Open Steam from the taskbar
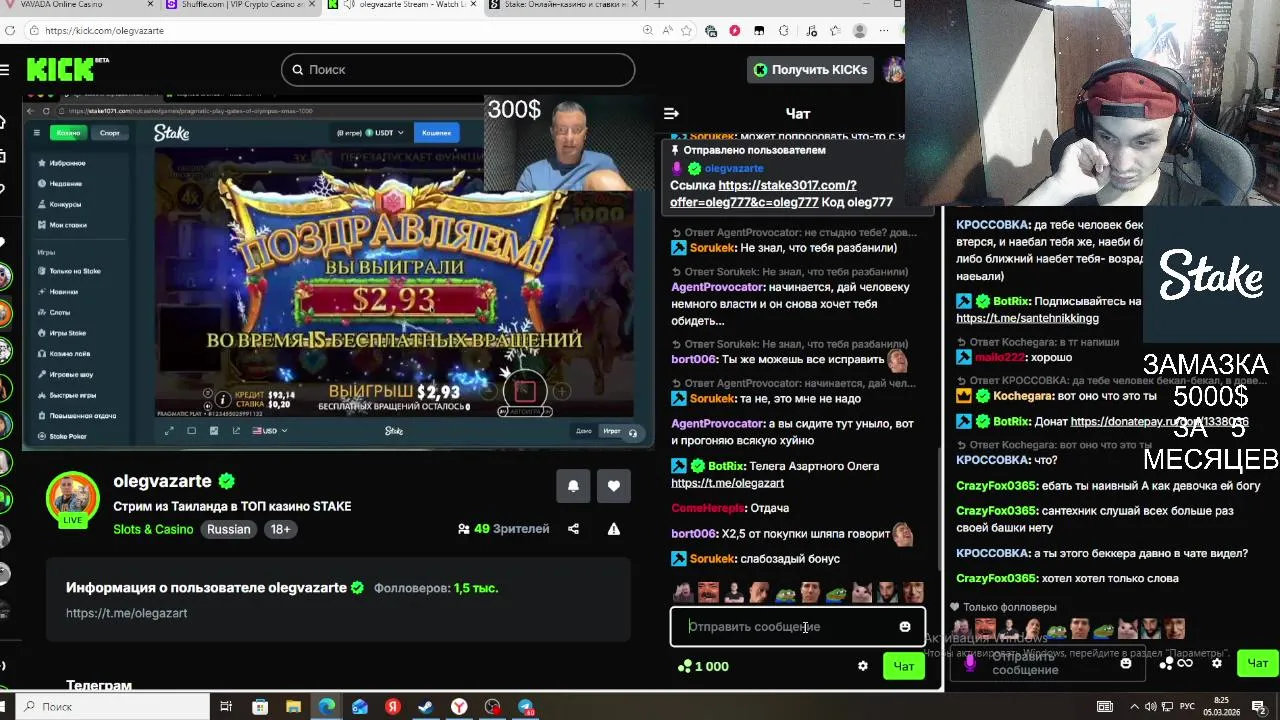Viewport: 1280px width, 720px height. 426,706
